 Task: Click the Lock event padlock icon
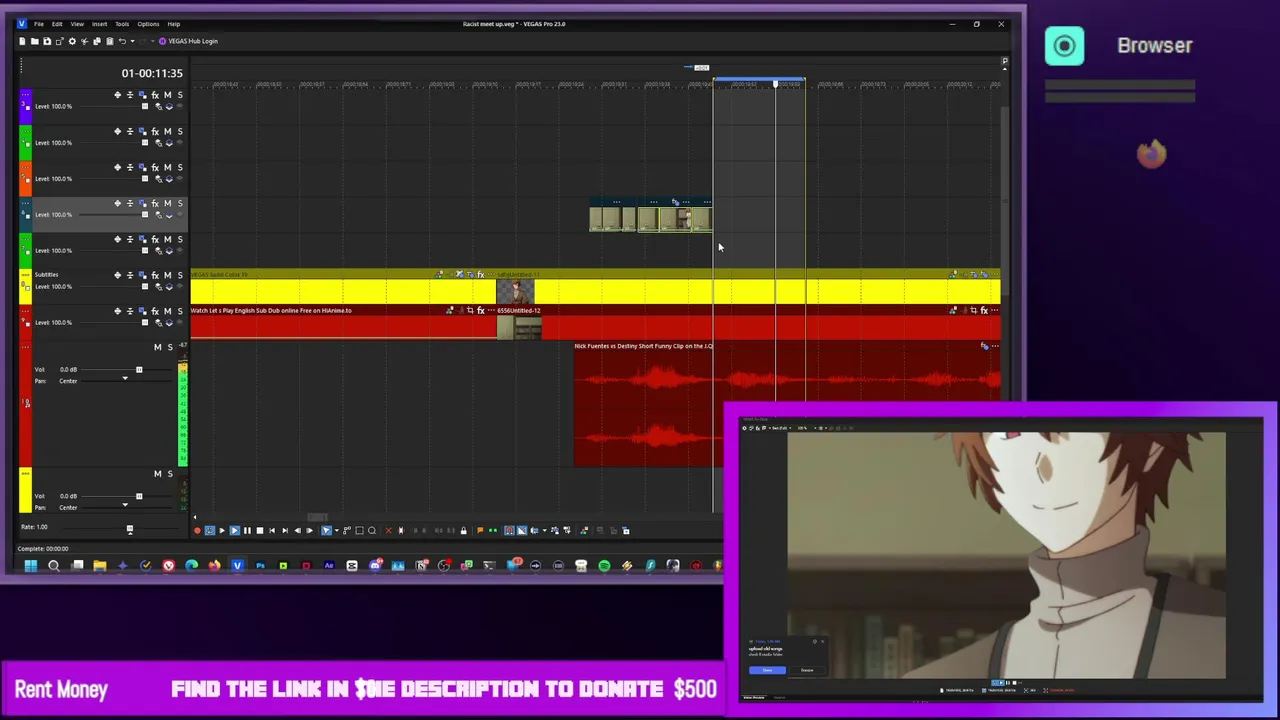point(463,530)
